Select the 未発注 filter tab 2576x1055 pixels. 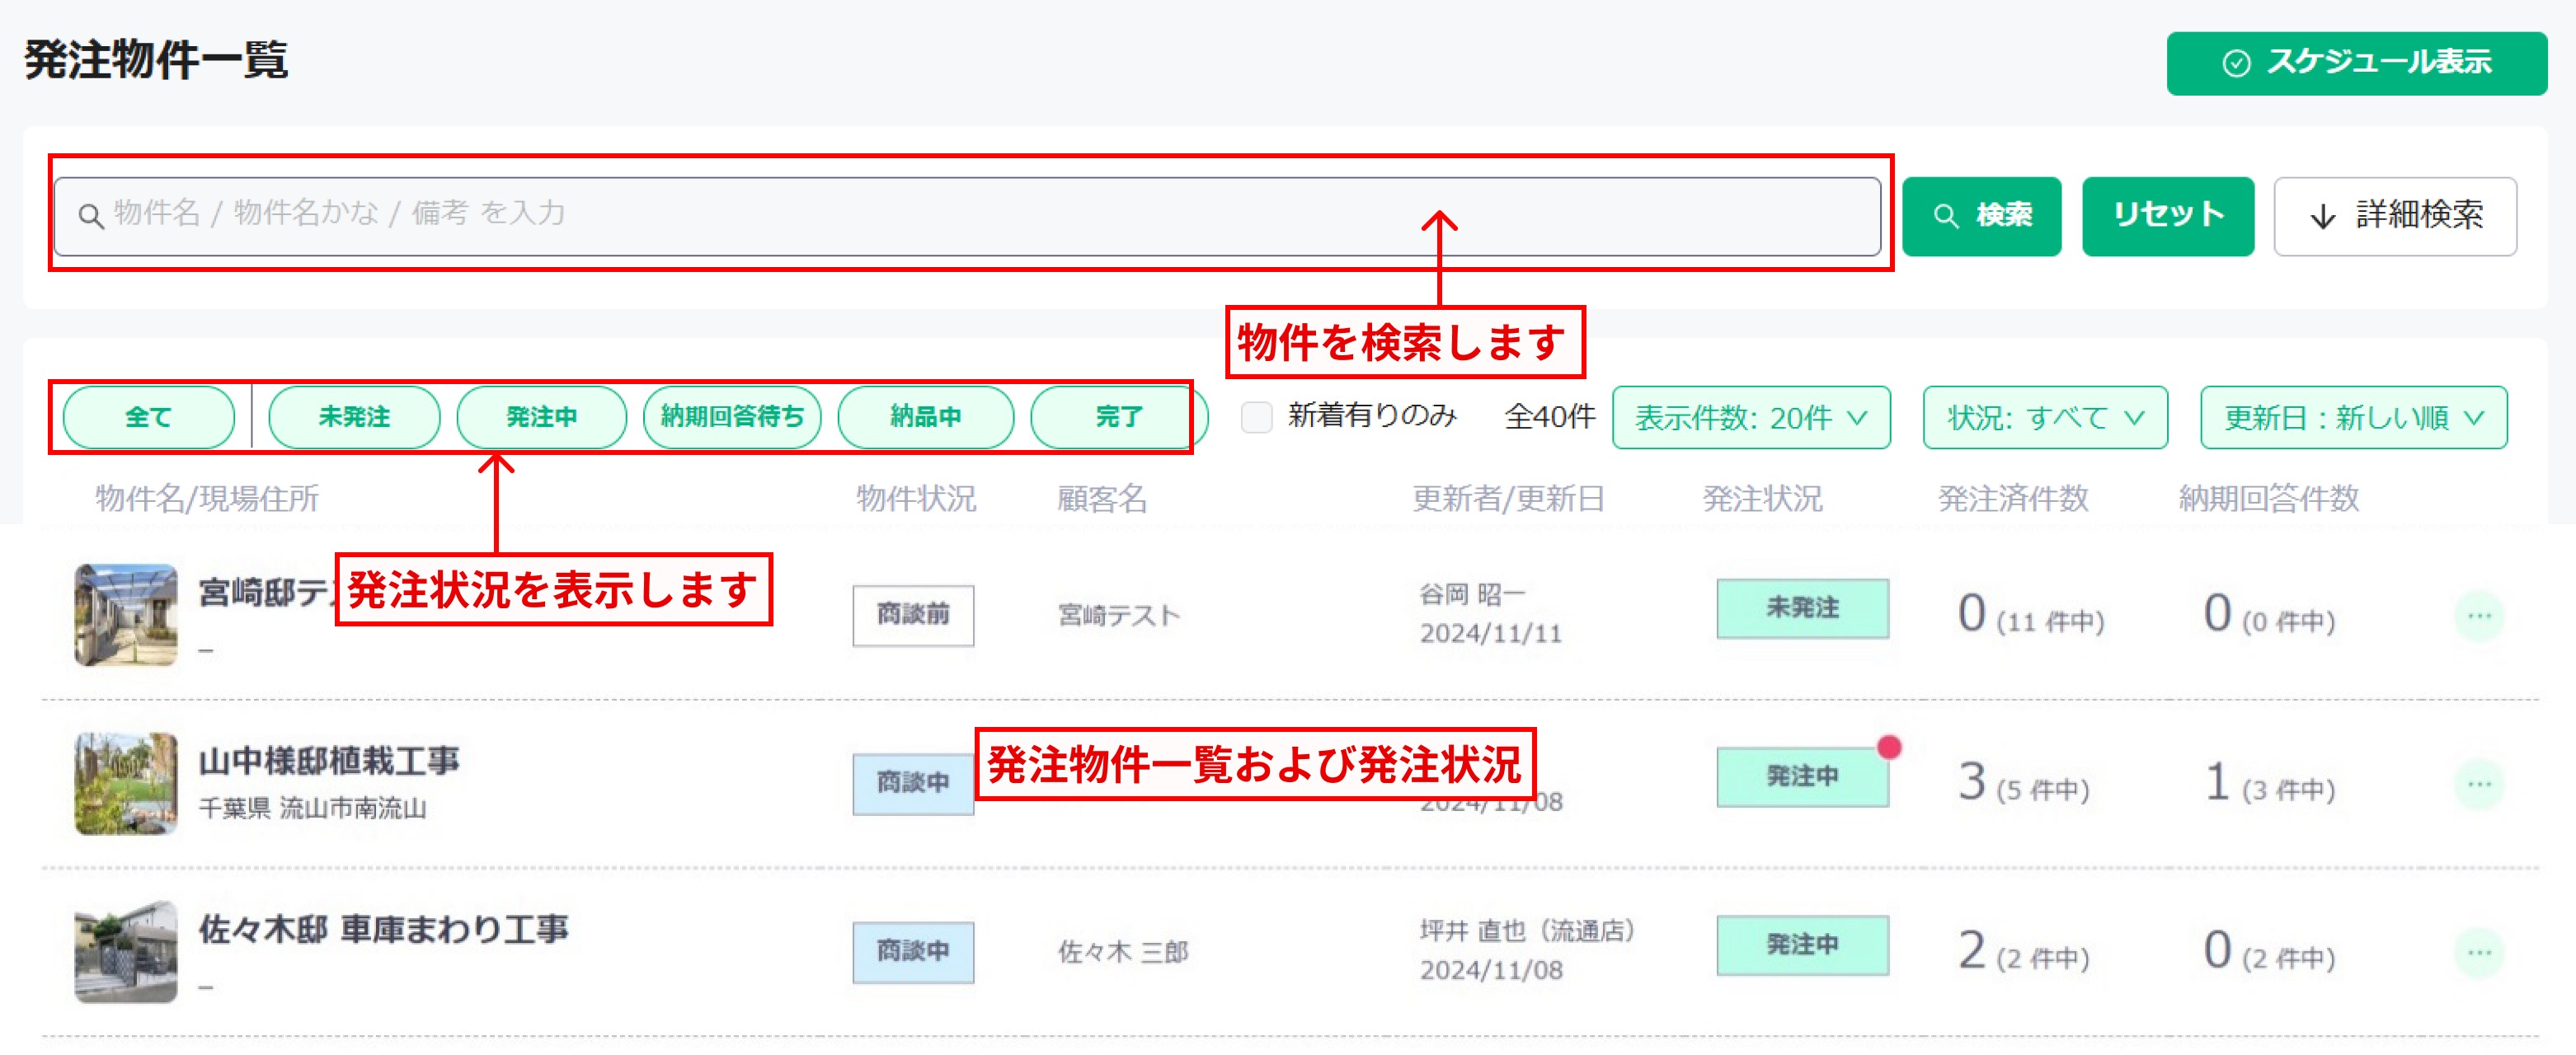pyautogui.click(x=354, y=417)
